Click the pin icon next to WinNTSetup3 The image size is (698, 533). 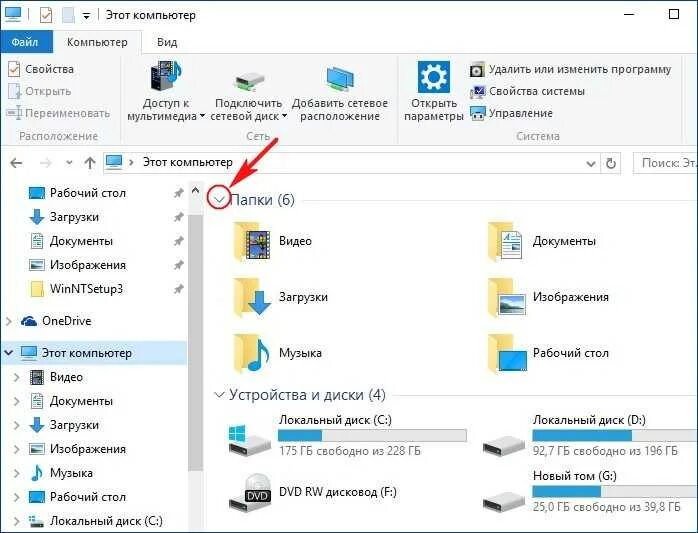click(179, 289)
